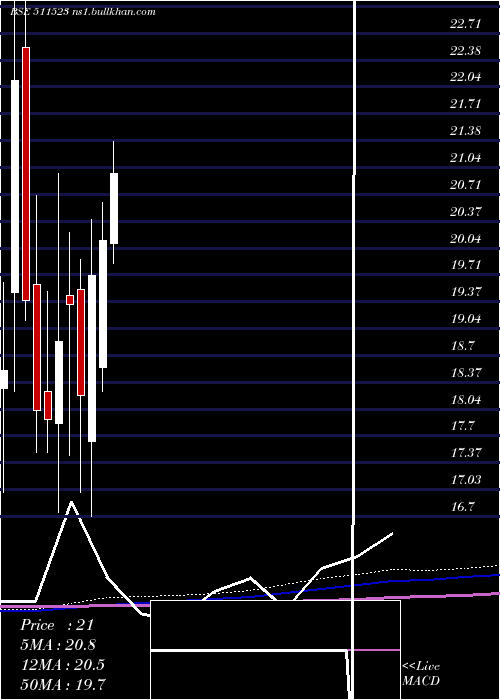Select the 20.71 price level label

pyautogui.click(x=466, y=184)
